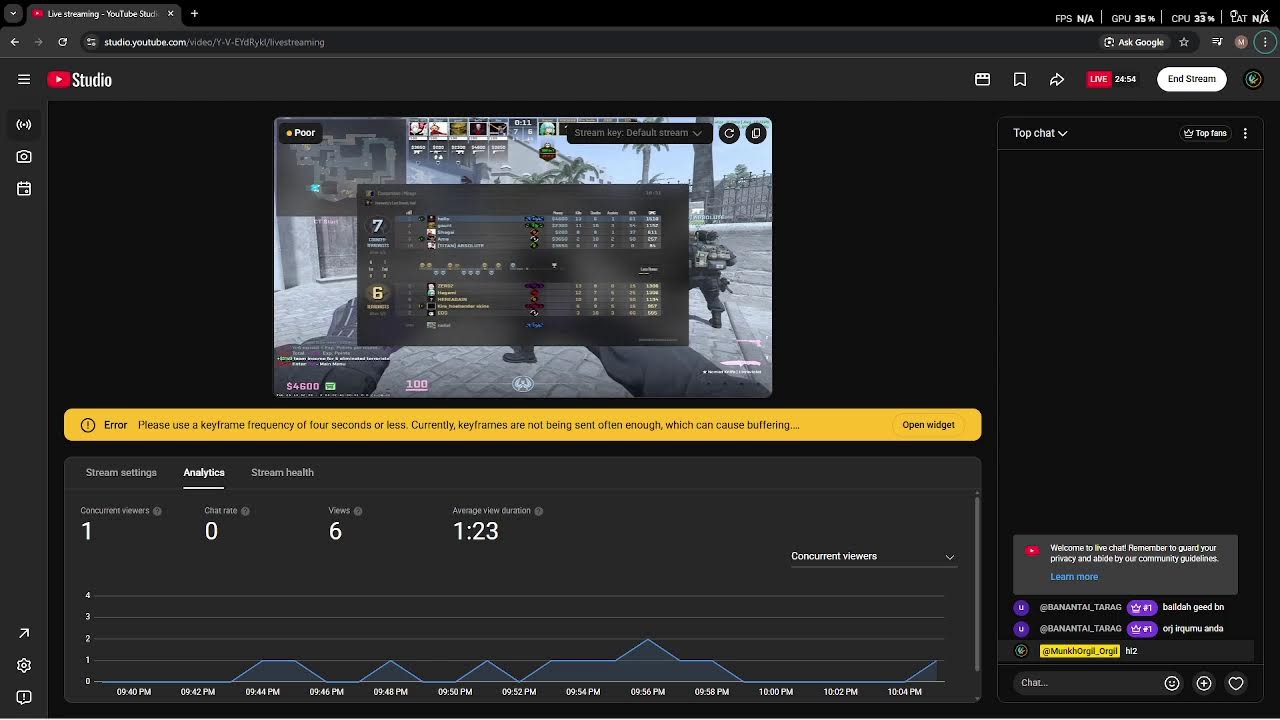Switch to the Stream settings tab
1280x720 pixels.
point(121,472)
